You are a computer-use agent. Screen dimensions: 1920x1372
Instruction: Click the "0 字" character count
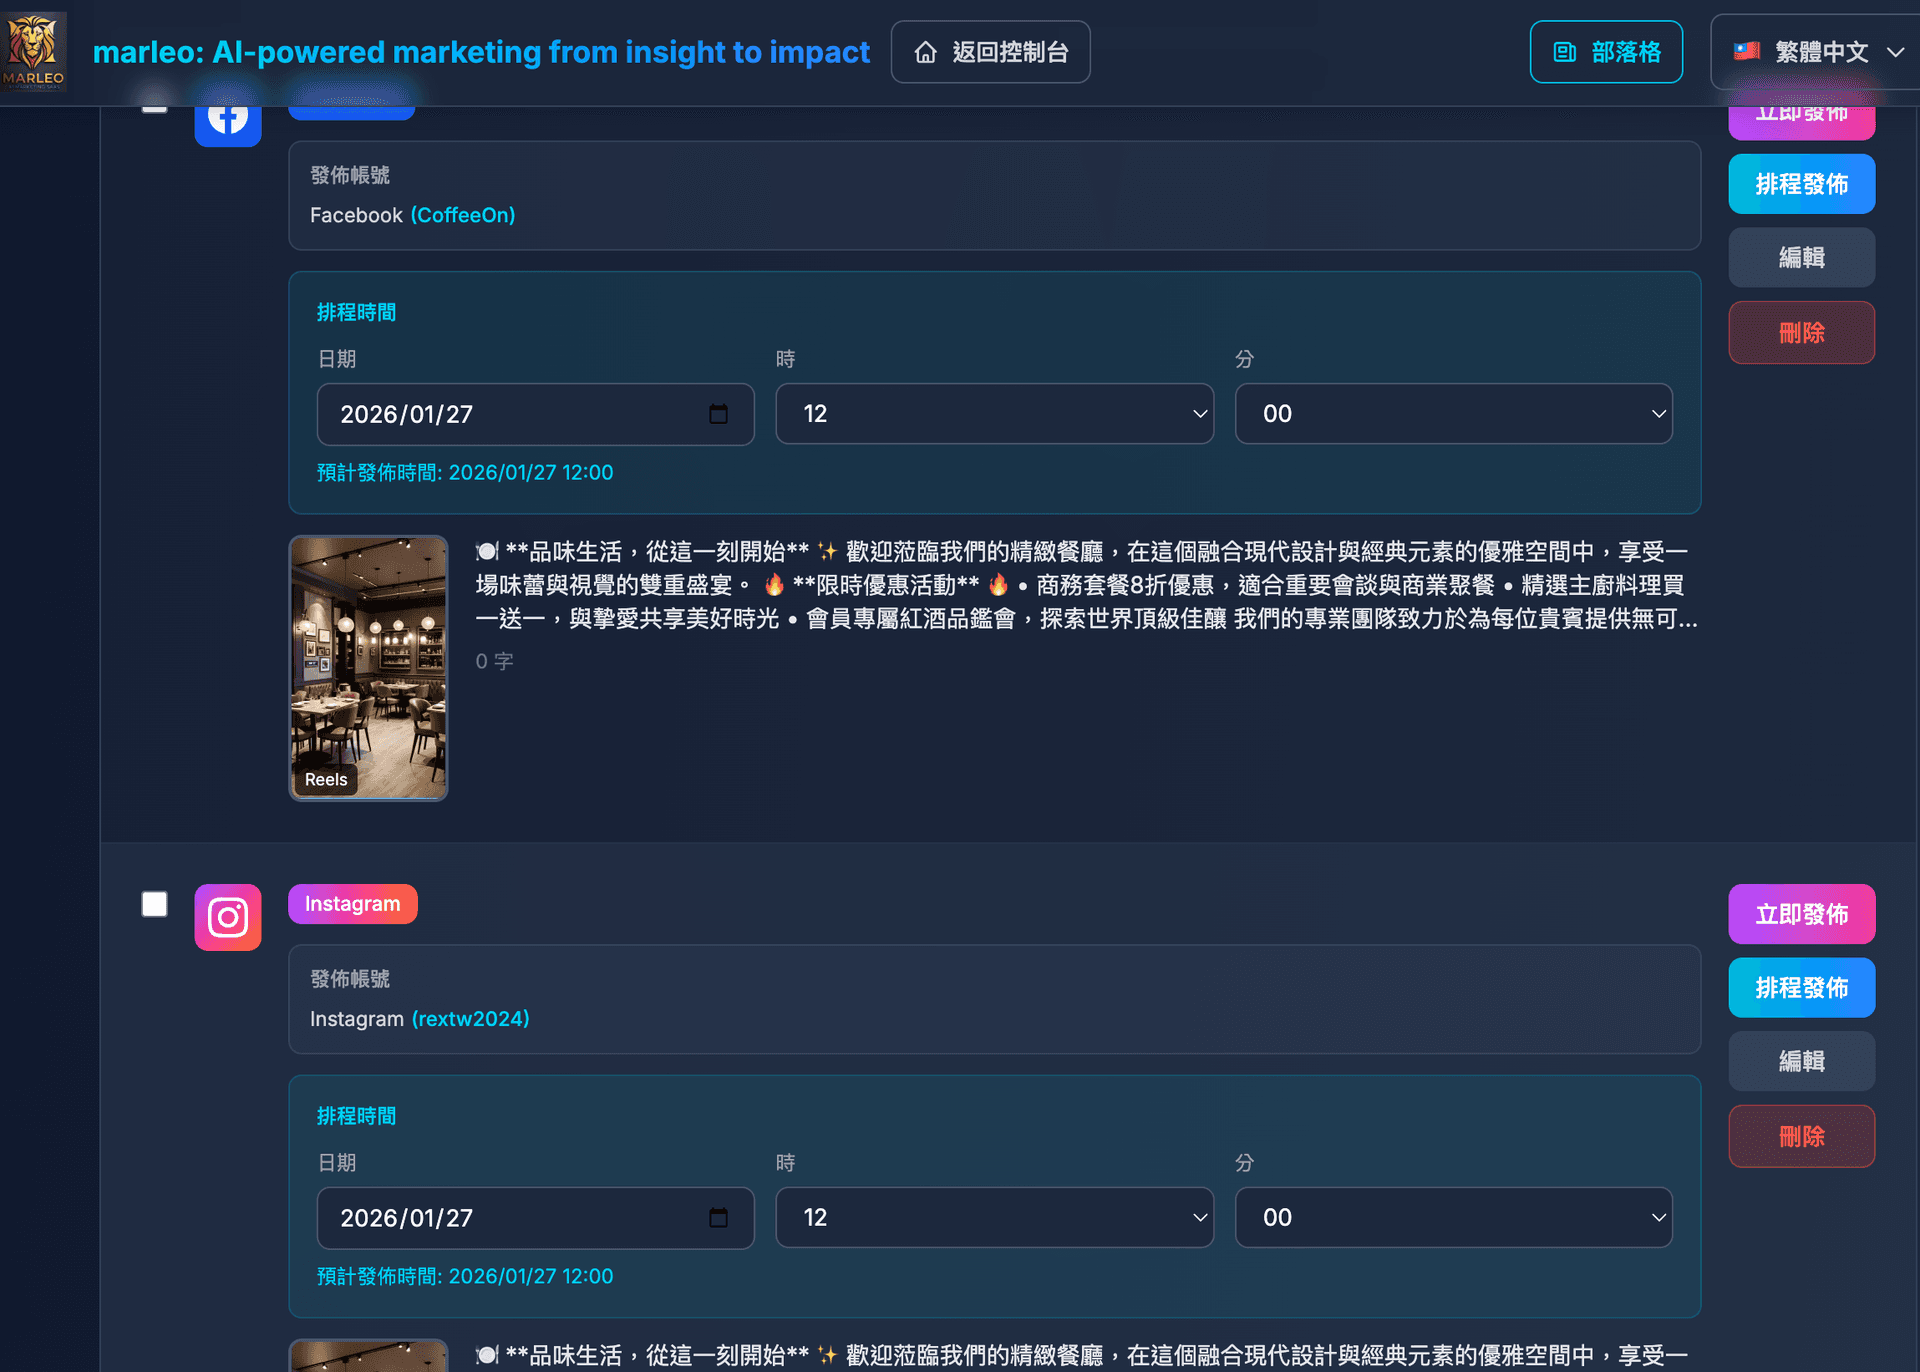click(494, 661)
